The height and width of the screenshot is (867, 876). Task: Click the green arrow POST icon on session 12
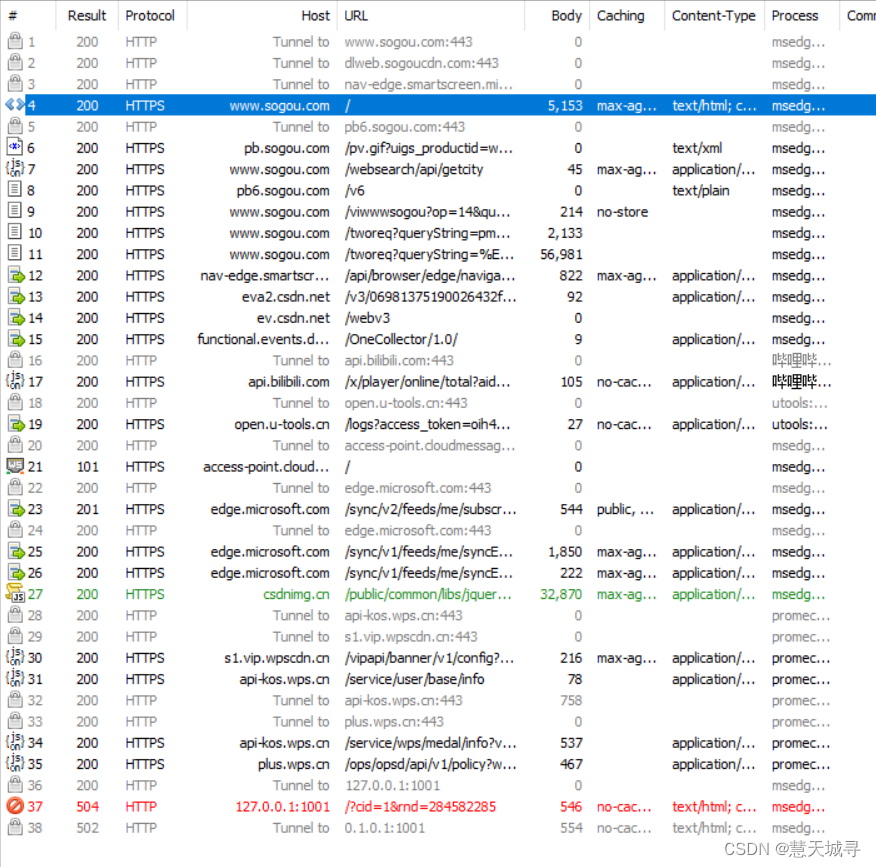tap(17, 275)
